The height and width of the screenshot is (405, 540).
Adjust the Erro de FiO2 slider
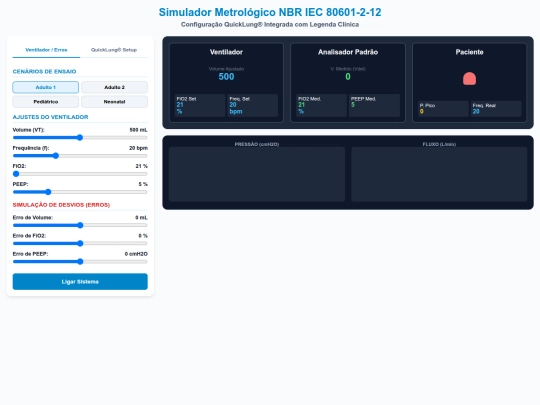[80, 243]
